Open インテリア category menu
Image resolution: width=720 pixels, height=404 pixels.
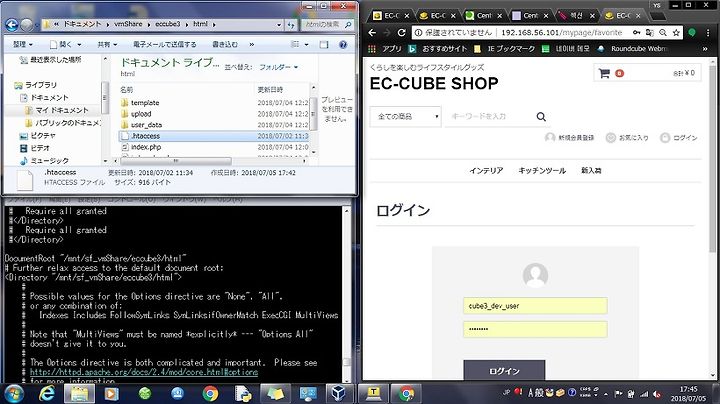[x=486, y=170]
